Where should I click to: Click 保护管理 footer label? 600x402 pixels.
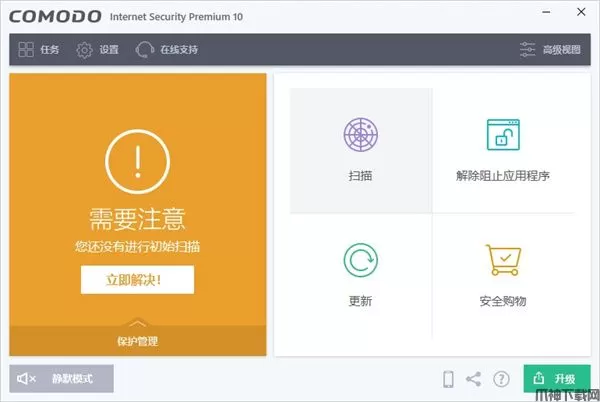click(137, 341)
